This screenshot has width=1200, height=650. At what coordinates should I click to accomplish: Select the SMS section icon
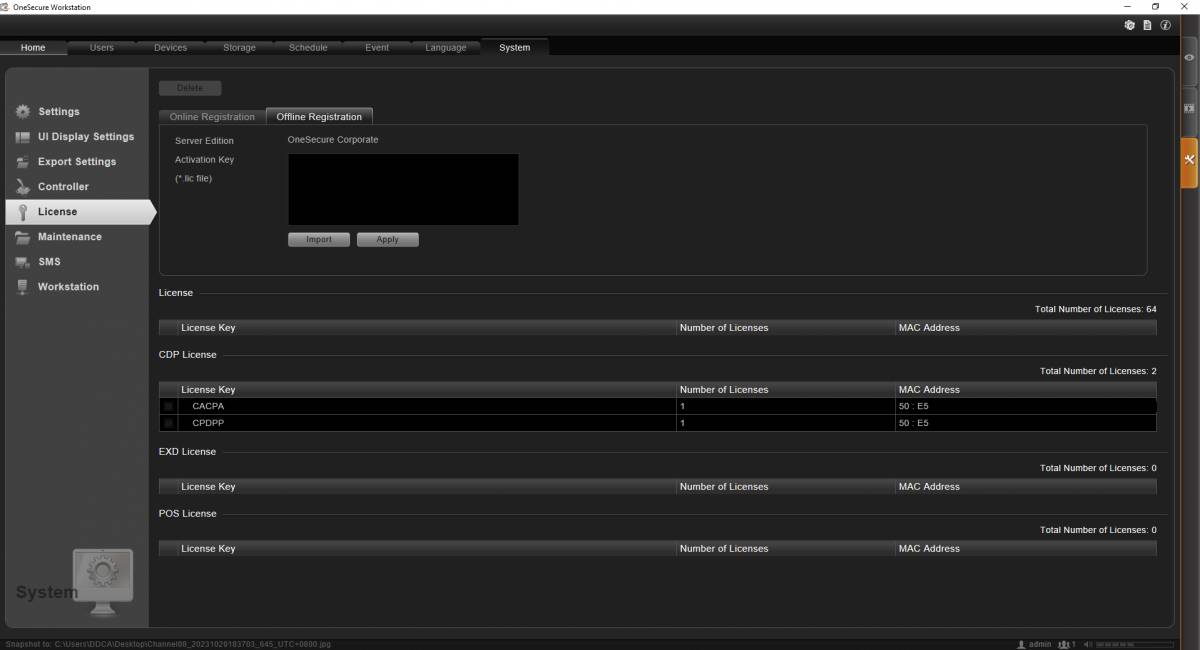[x=22, y=261]
